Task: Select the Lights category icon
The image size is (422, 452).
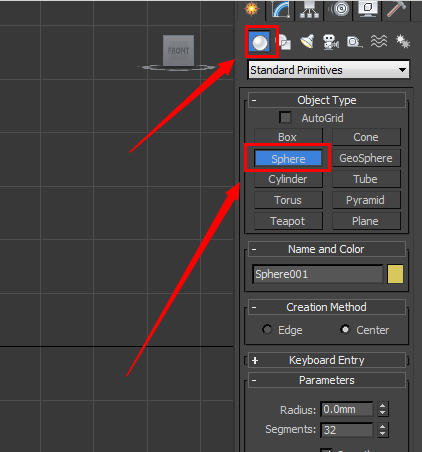Action: point(307,42)
